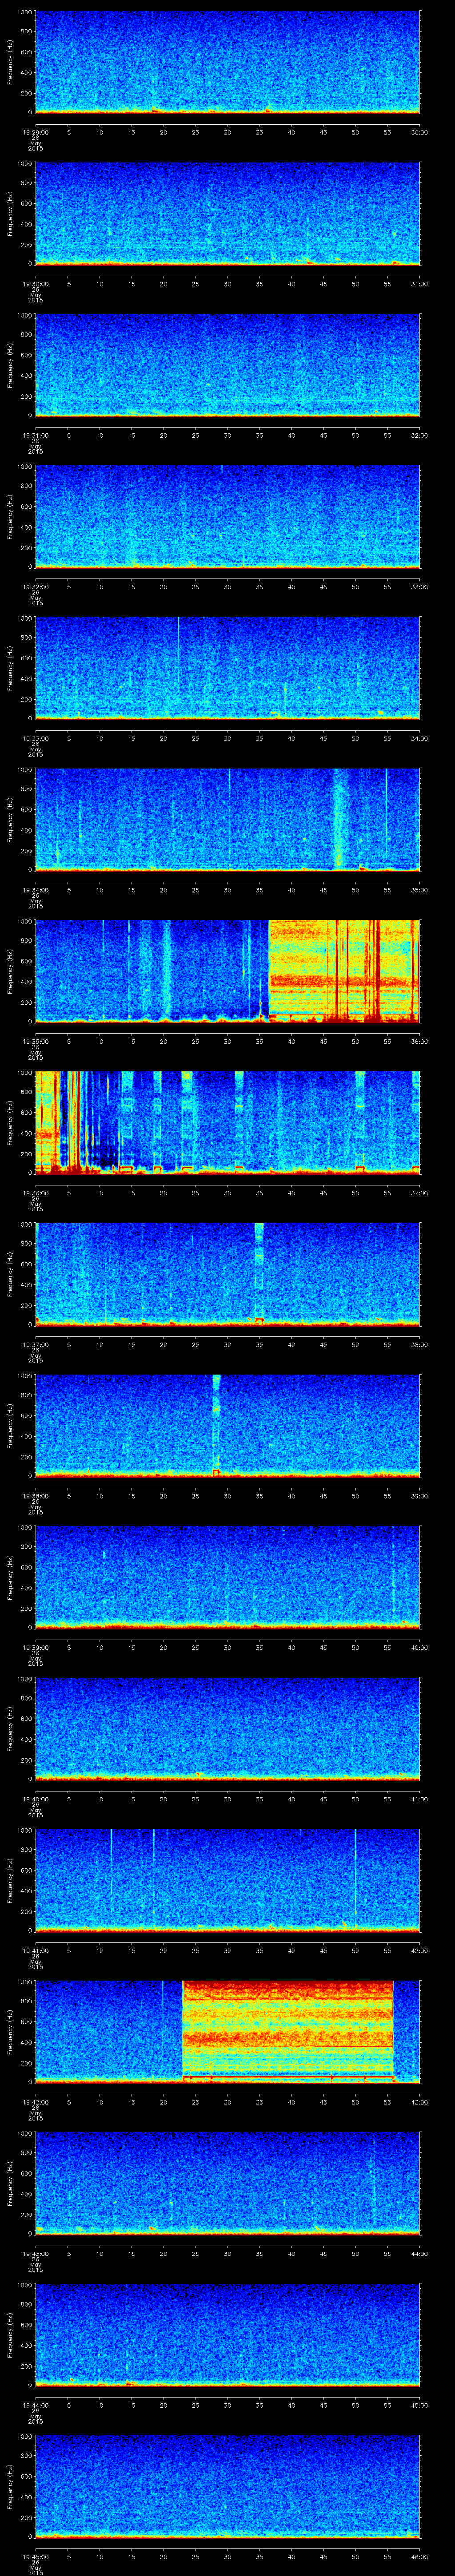Click Frequency (Hz) label of 19:29:00 panel

coord(10,62)
